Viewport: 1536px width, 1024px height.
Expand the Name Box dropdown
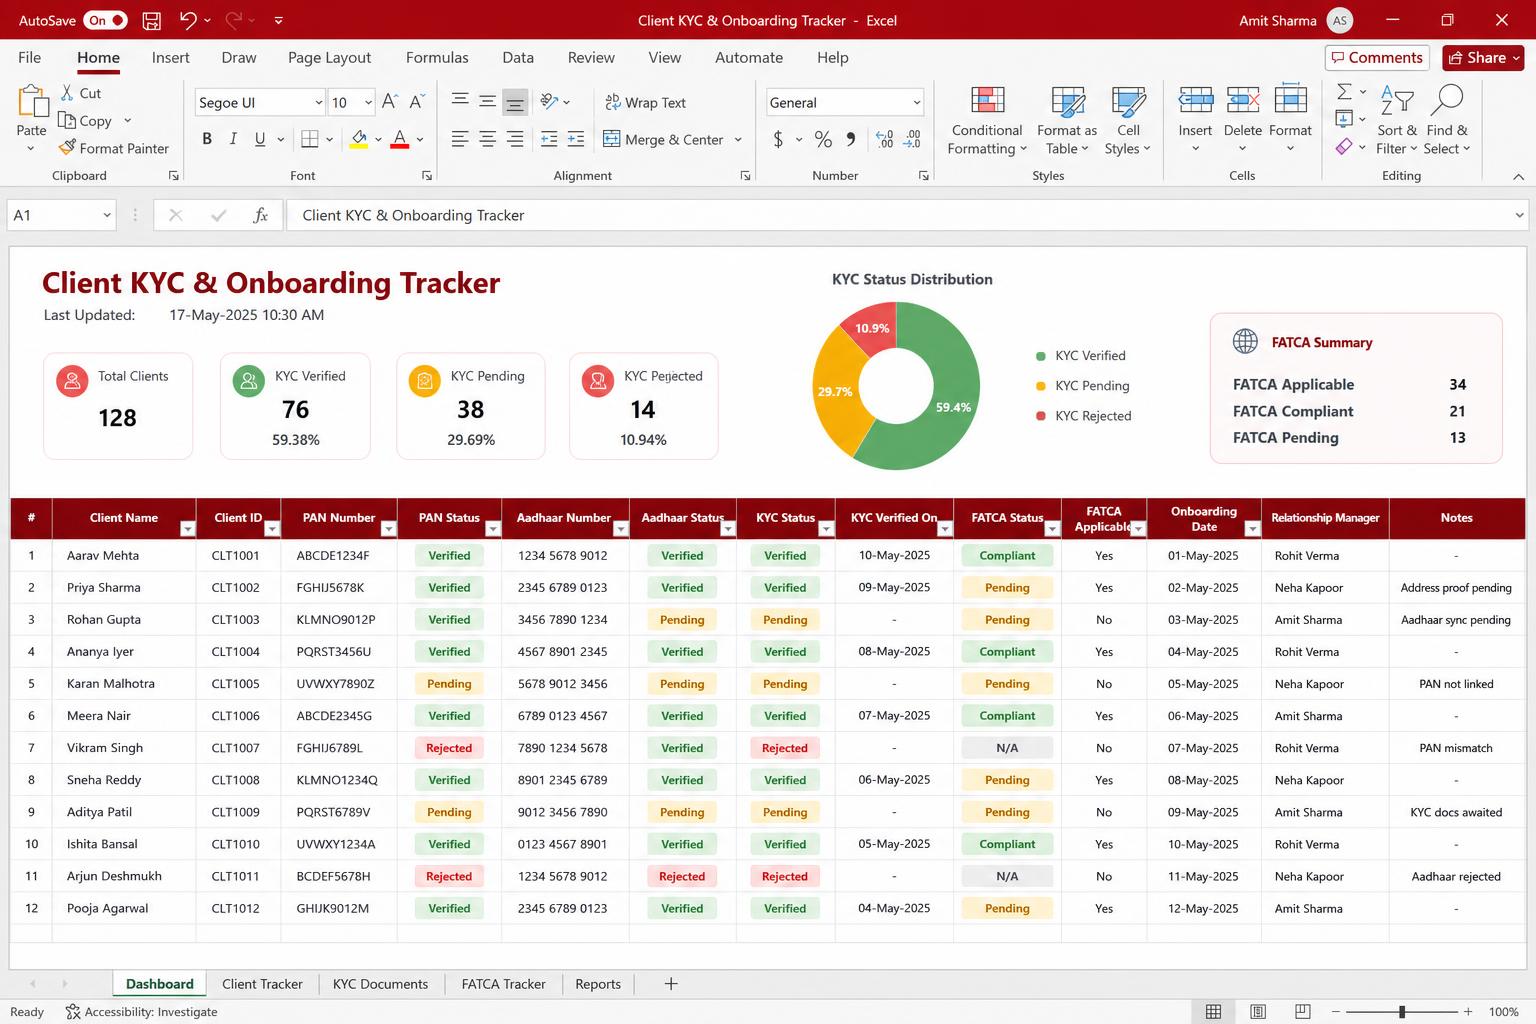coord(107,215)
